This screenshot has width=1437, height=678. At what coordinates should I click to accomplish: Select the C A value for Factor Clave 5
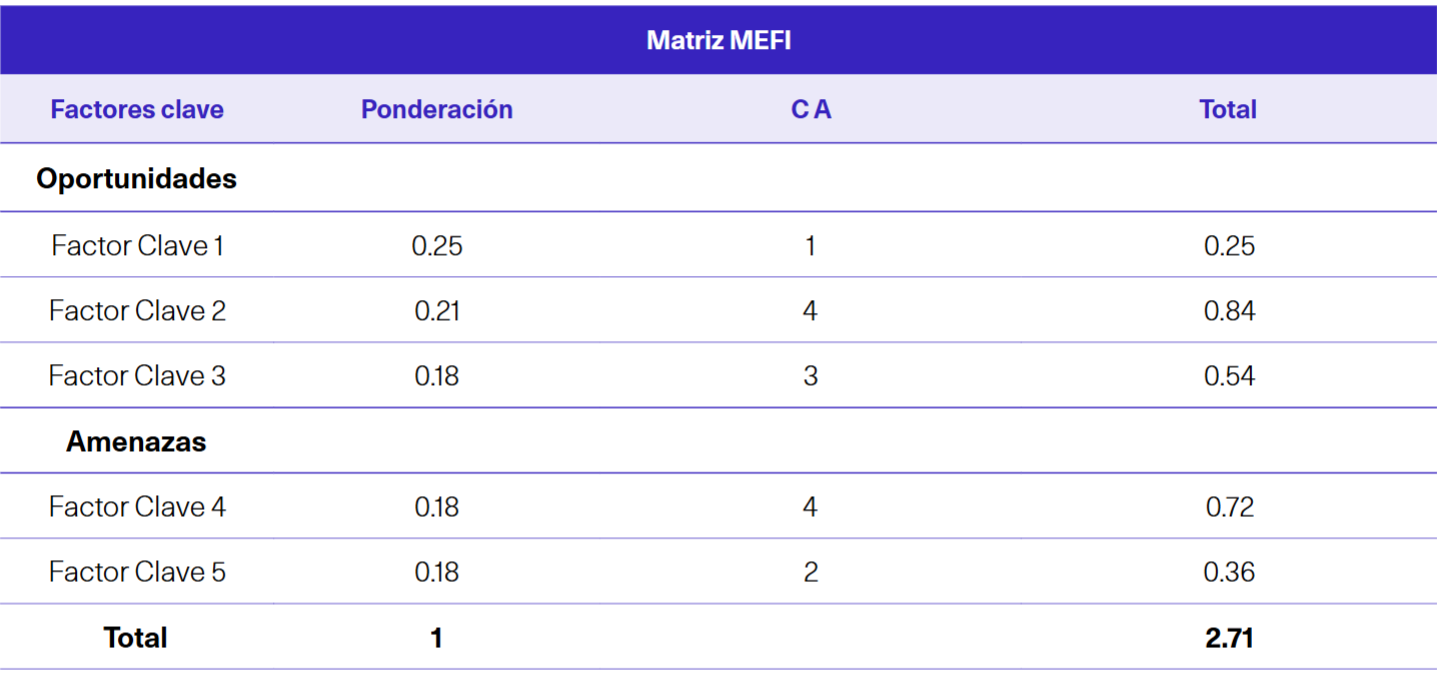point(810,572)
